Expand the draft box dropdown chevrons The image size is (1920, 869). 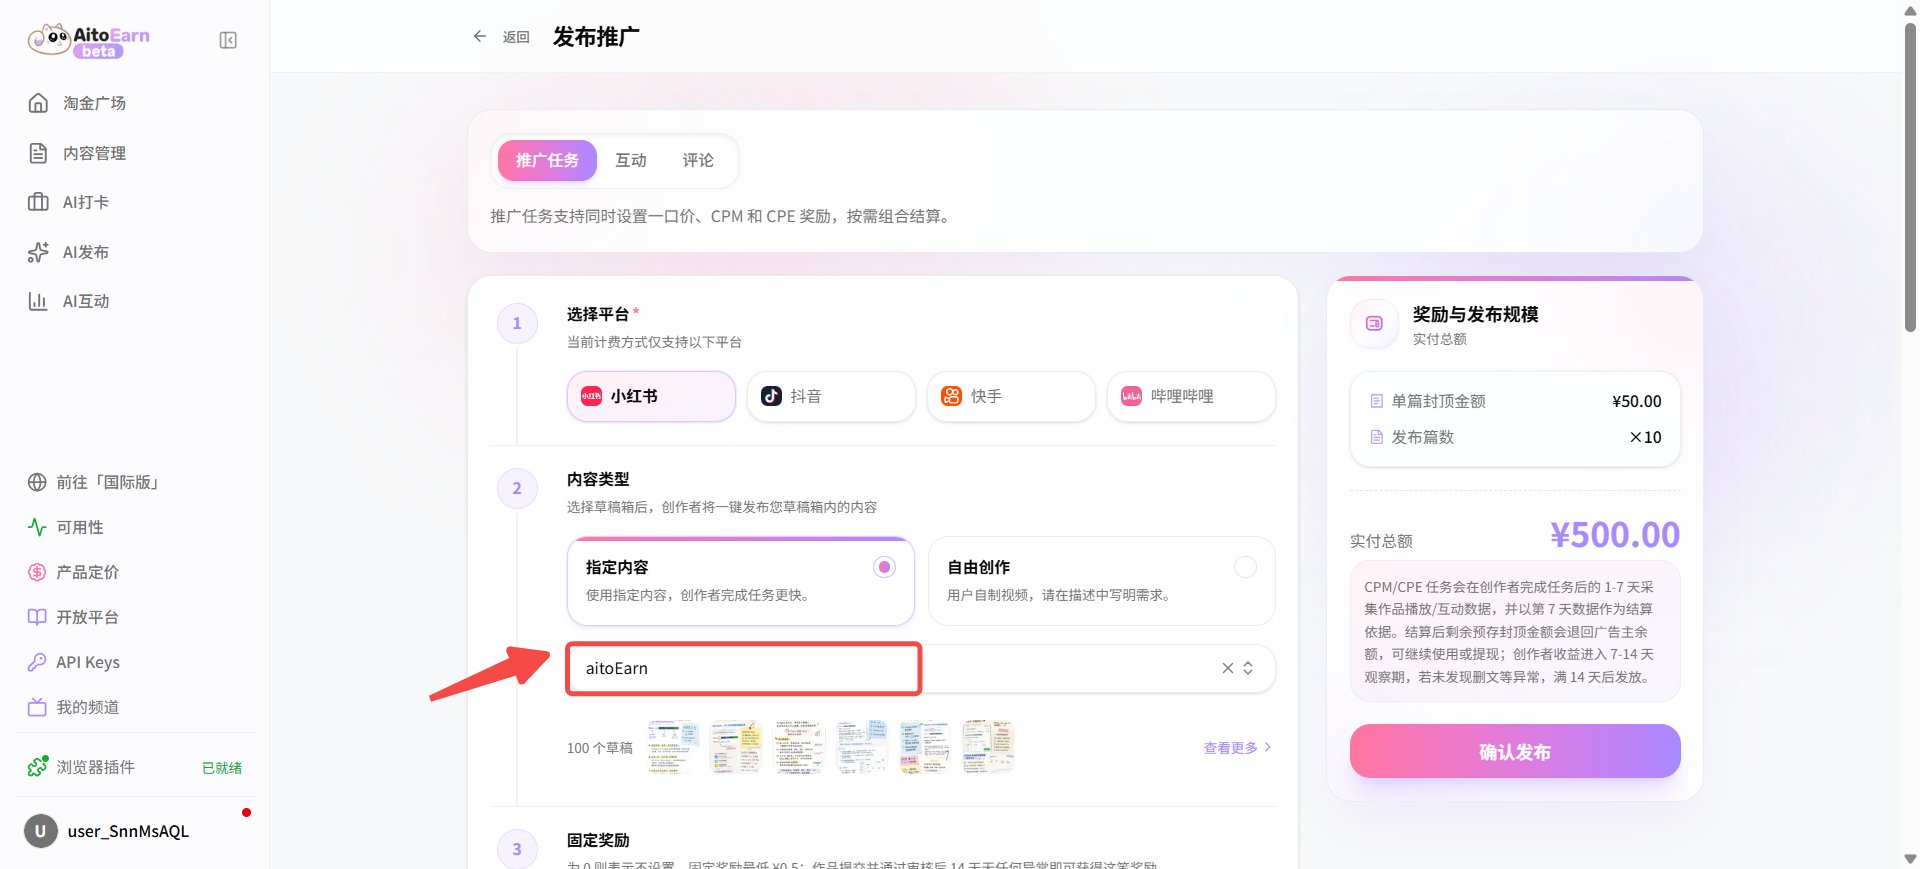coord(1248,668)
